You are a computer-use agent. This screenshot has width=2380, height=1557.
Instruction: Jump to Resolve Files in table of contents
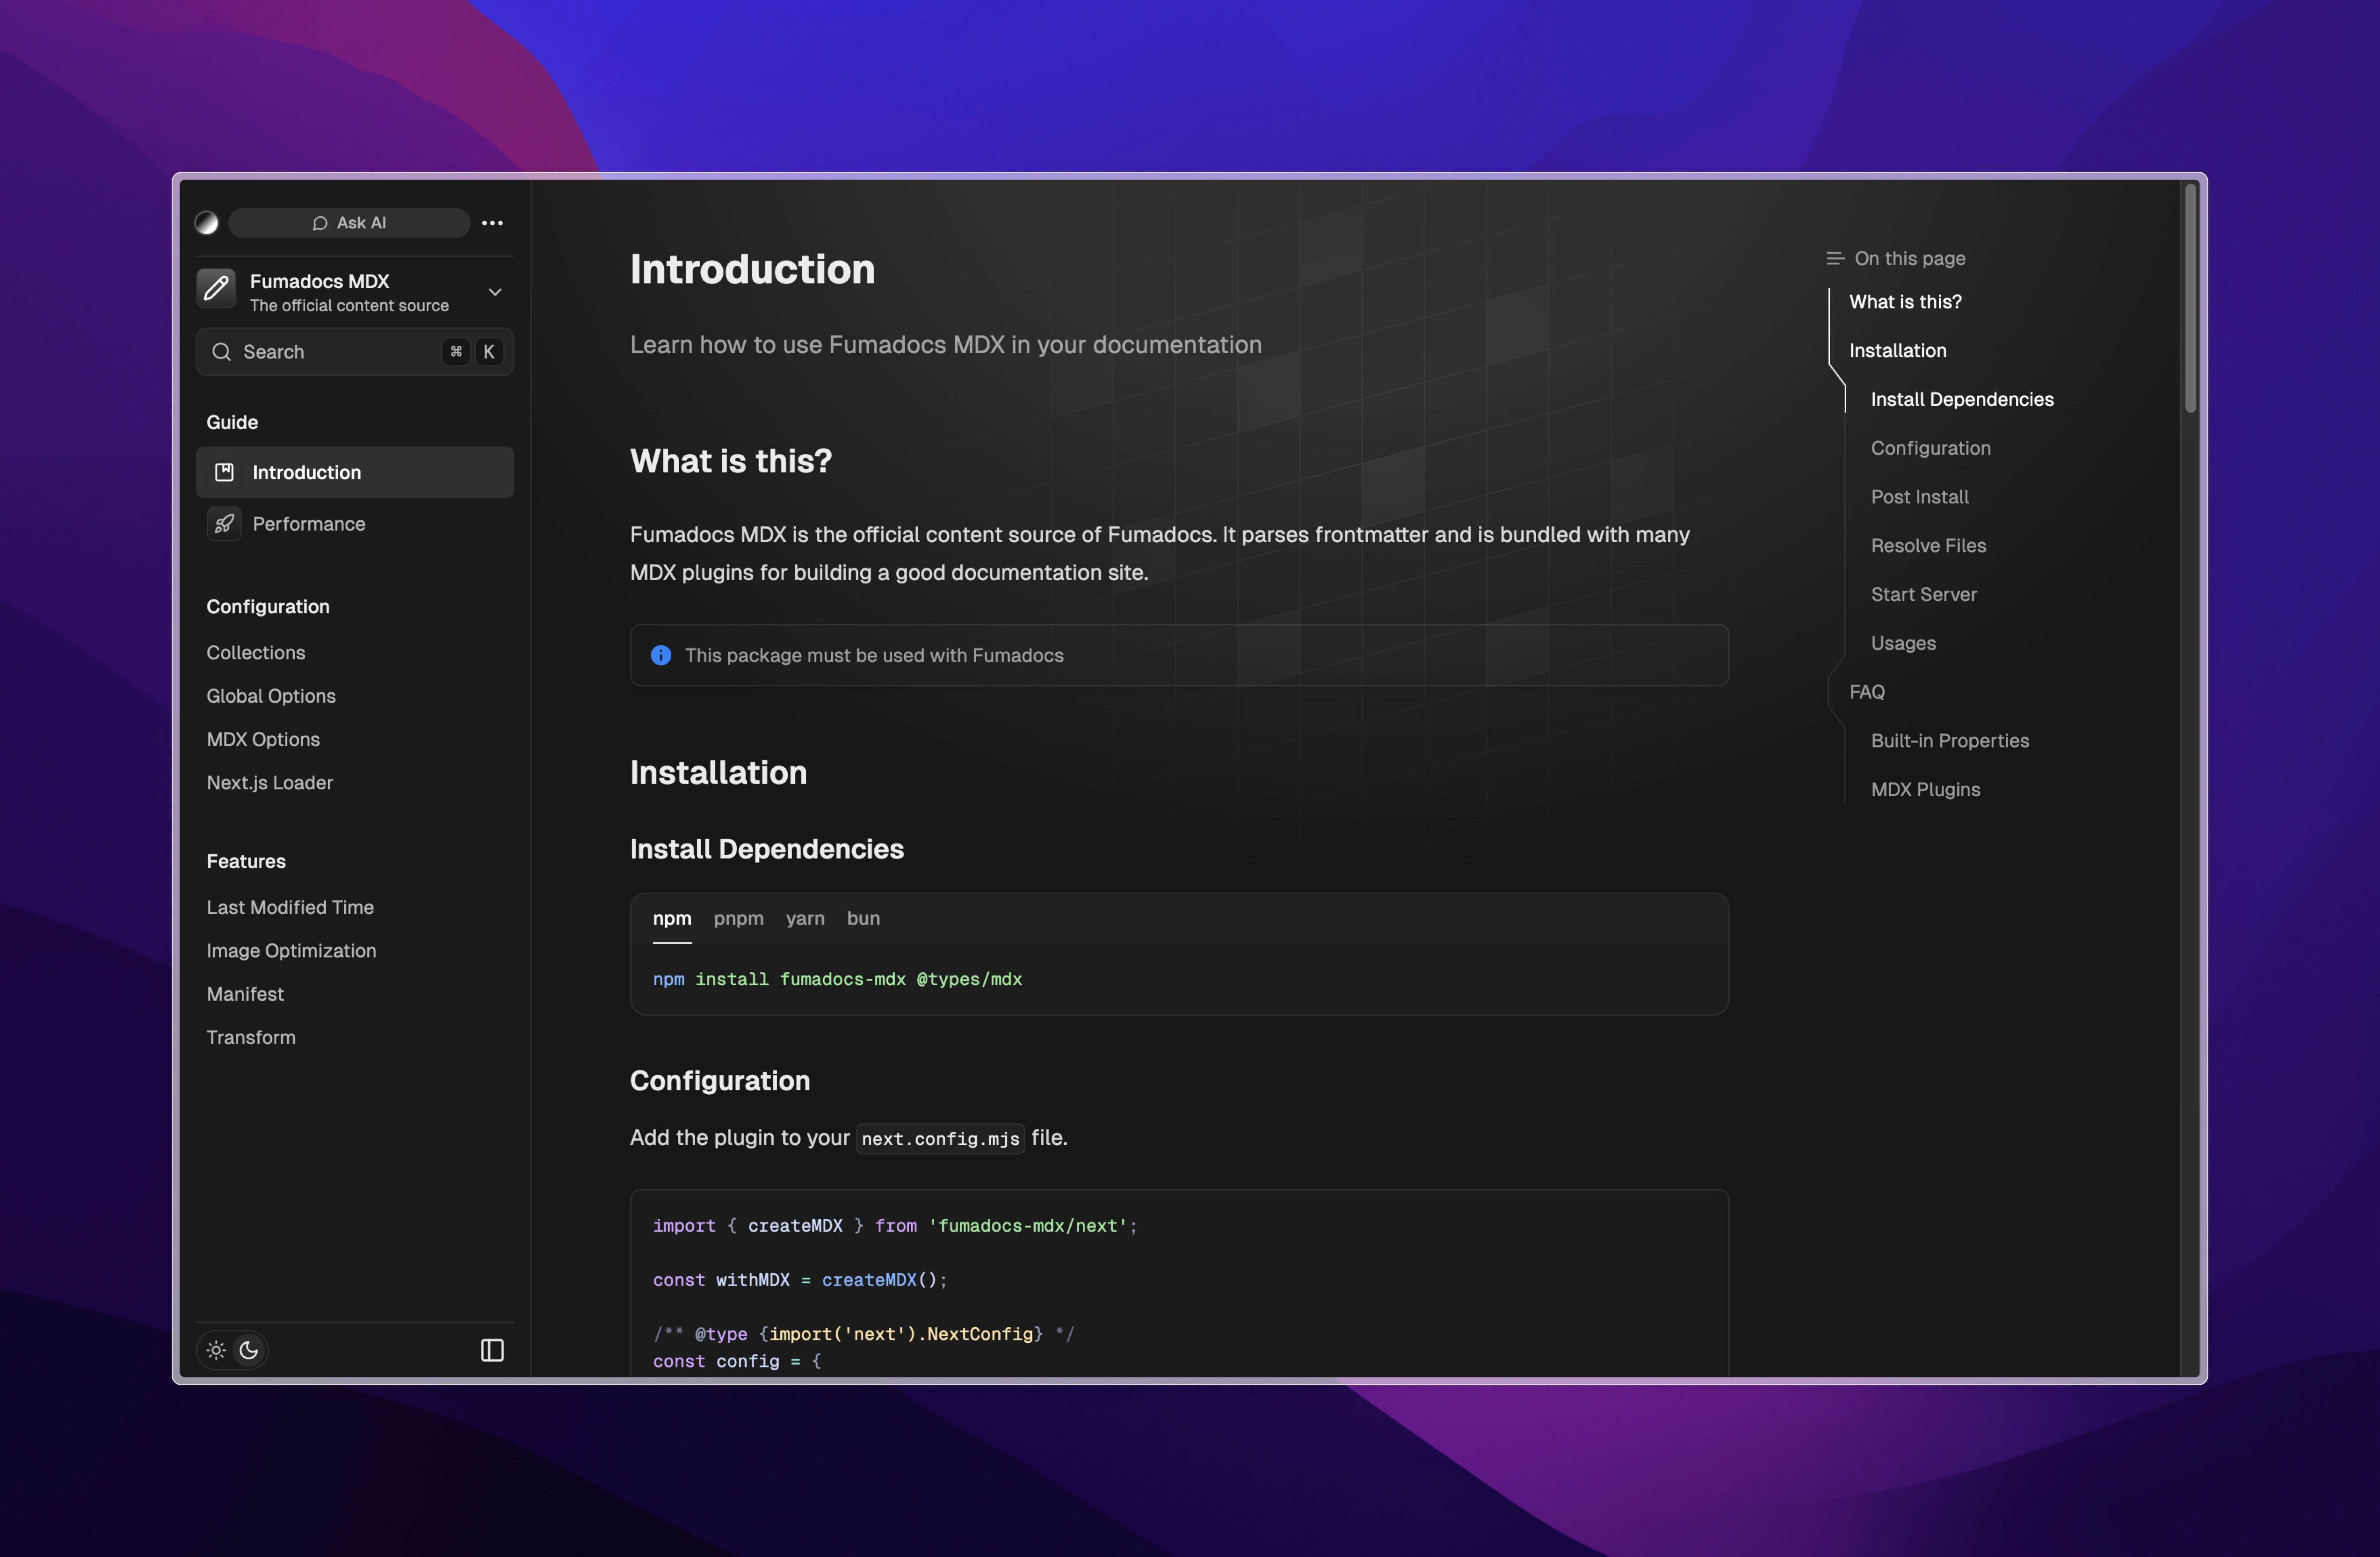(1928, 546)
